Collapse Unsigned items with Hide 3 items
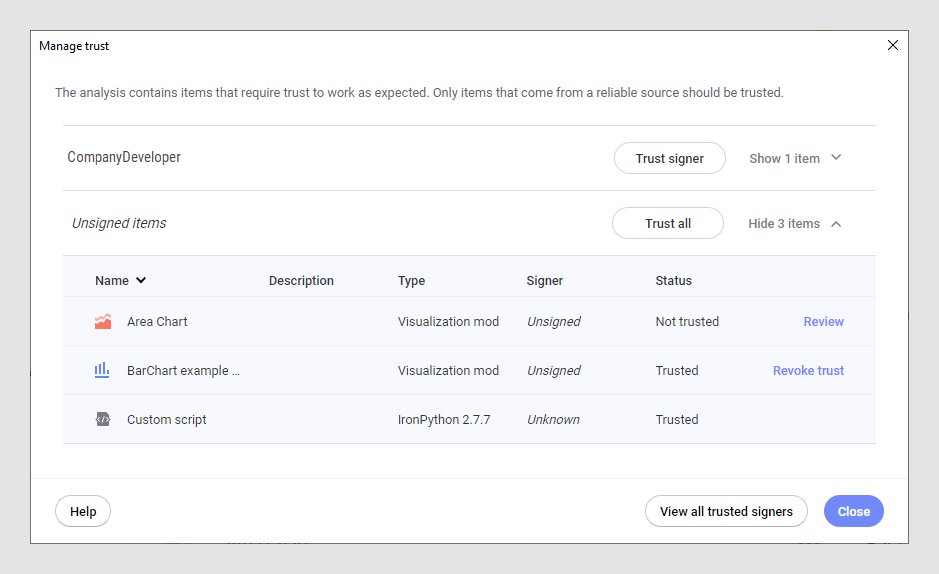This screenshot has height=574, width=939. (x=795, y=224)
